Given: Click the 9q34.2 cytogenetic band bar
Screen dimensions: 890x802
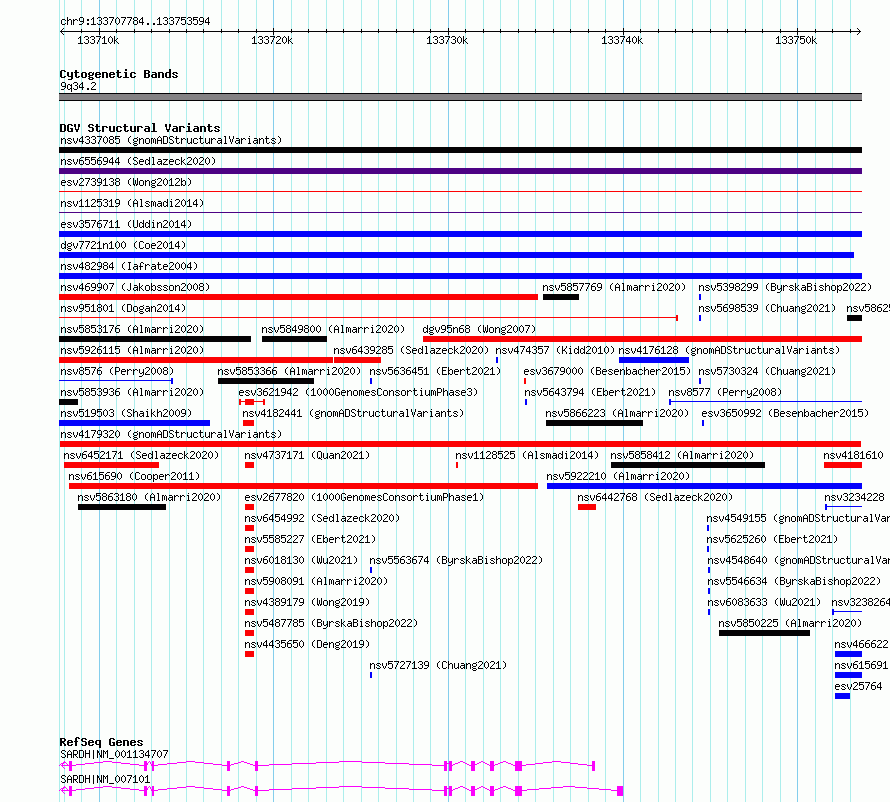Looking at the screenshot, I should 460,97.
